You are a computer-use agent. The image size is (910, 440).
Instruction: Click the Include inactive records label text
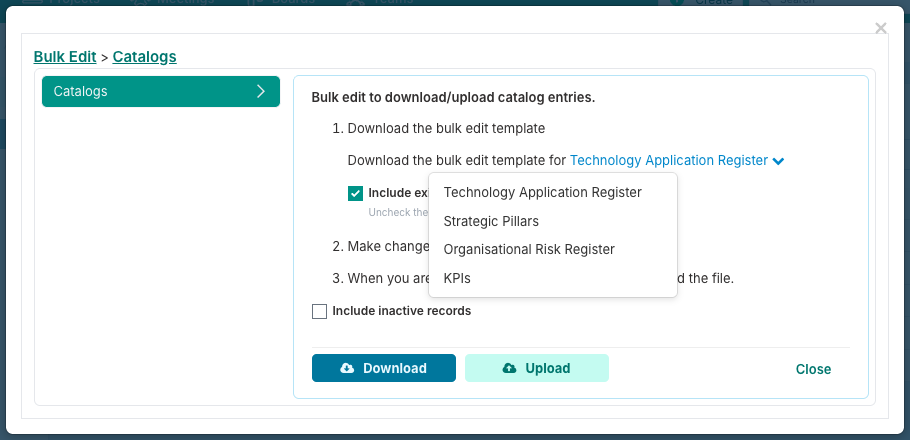pyautogui.click(x=401, y=311)
